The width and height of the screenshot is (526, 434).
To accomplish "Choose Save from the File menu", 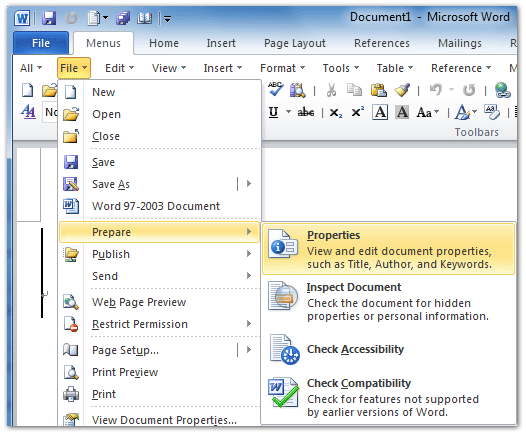I will 160,162.
